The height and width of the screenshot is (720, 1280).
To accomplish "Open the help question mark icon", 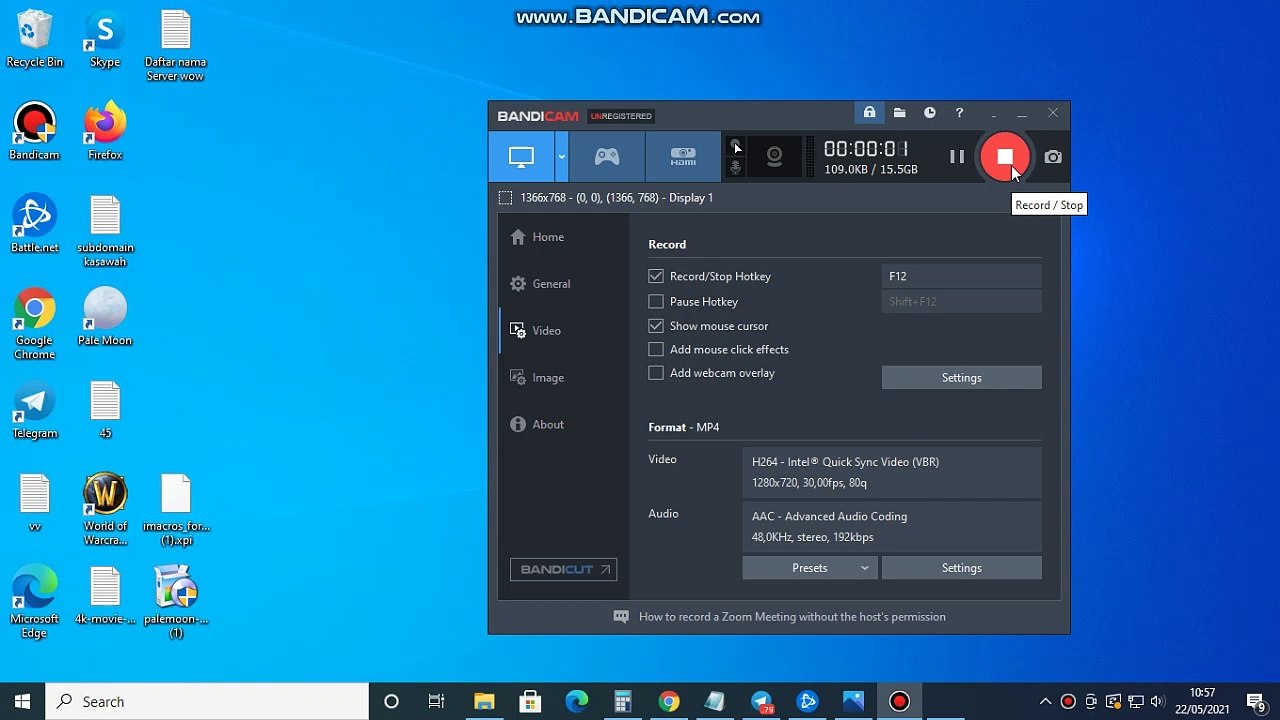I will [959, 113].
